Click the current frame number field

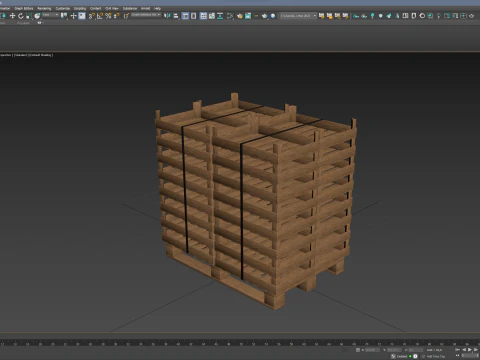click(x=470, y=356)
